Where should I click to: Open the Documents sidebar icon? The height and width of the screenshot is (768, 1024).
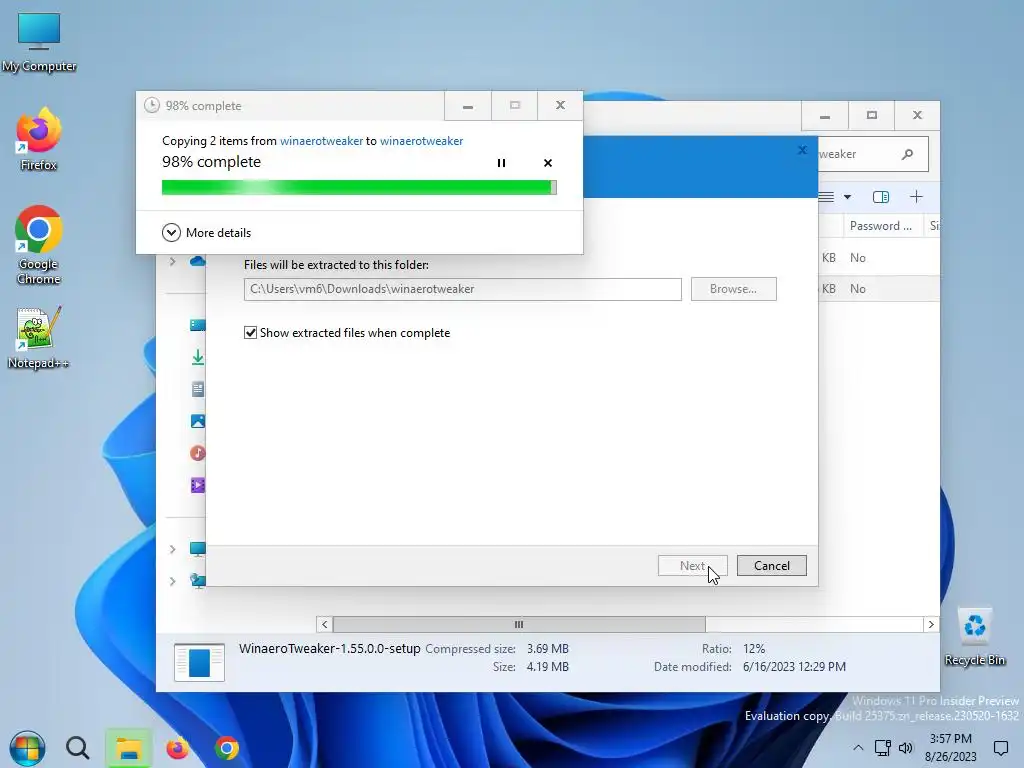coord(197,389)
